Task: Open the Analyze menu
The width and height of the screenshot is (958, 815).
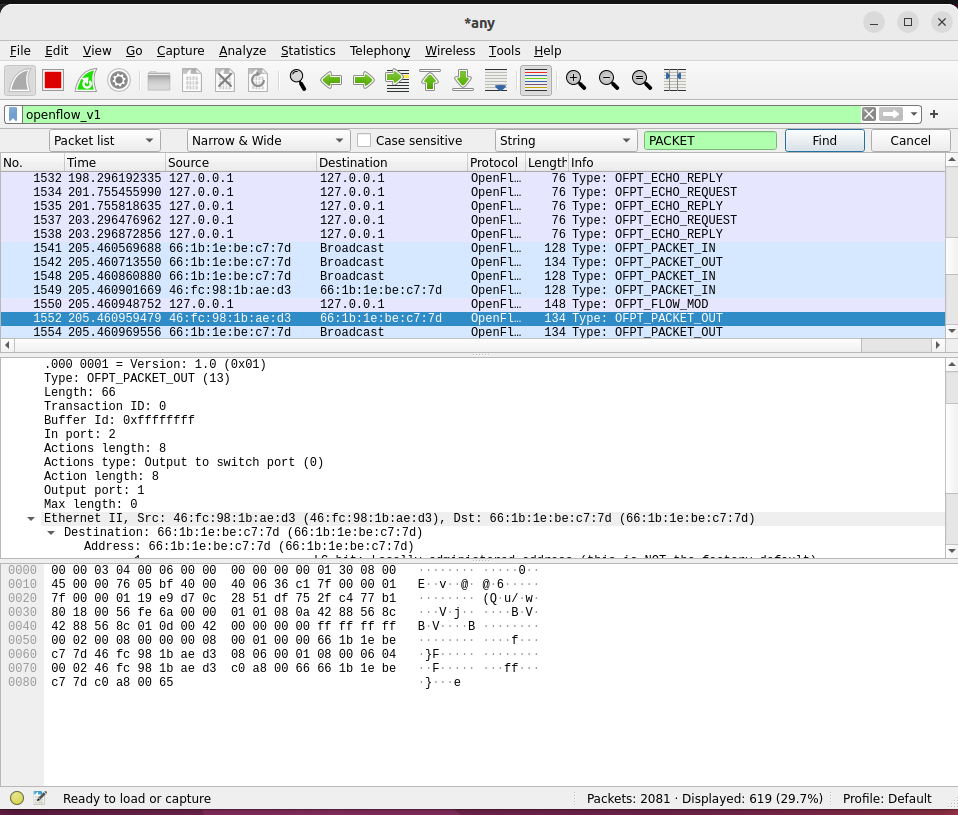Action: click(243, 51)
